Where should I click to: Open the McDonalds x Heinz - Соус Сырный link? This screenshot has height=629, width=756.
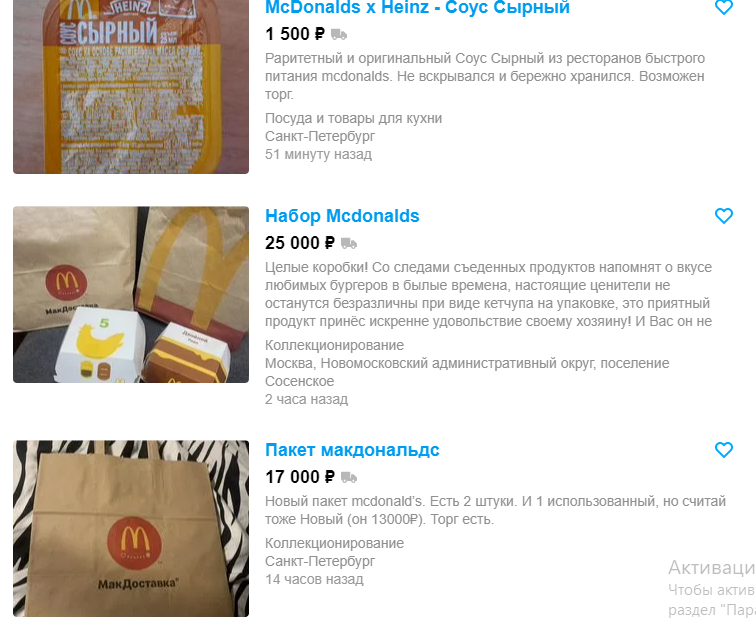pos(417,8)
